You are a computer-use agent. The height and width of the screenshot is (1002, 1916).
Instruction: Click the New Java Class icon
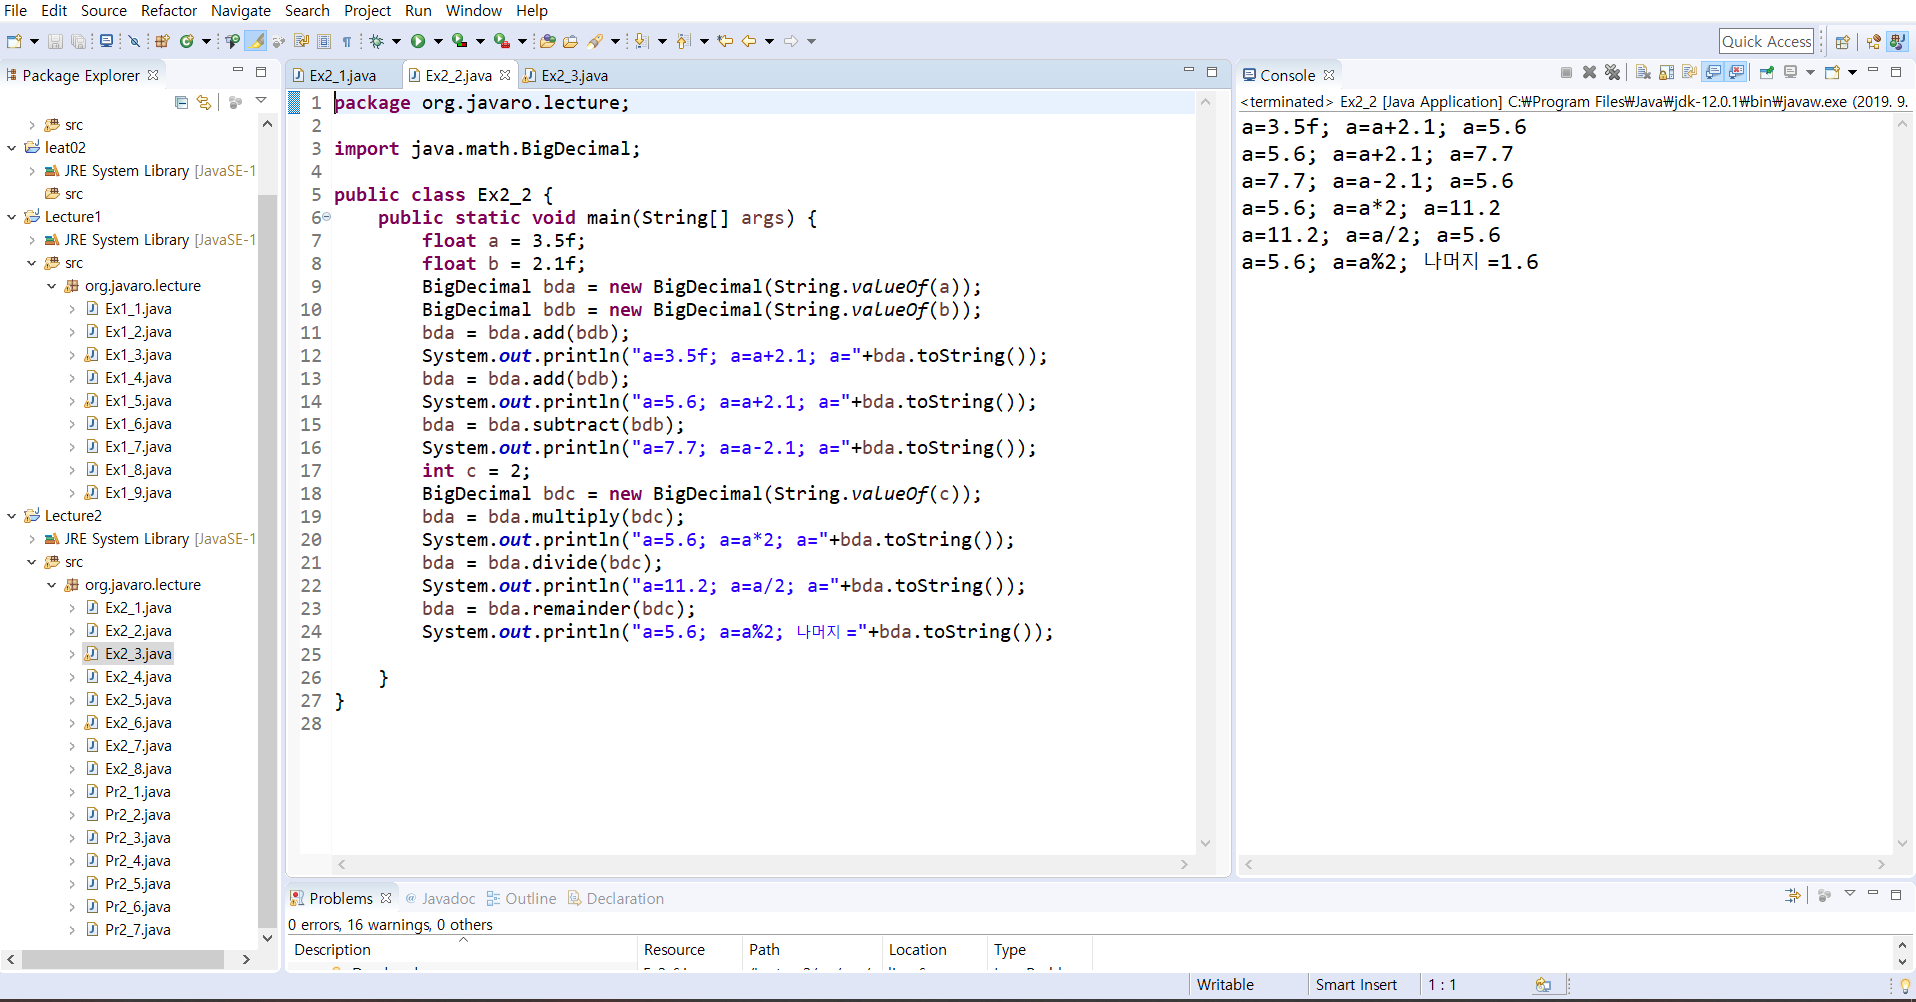[x=187, y=41]
